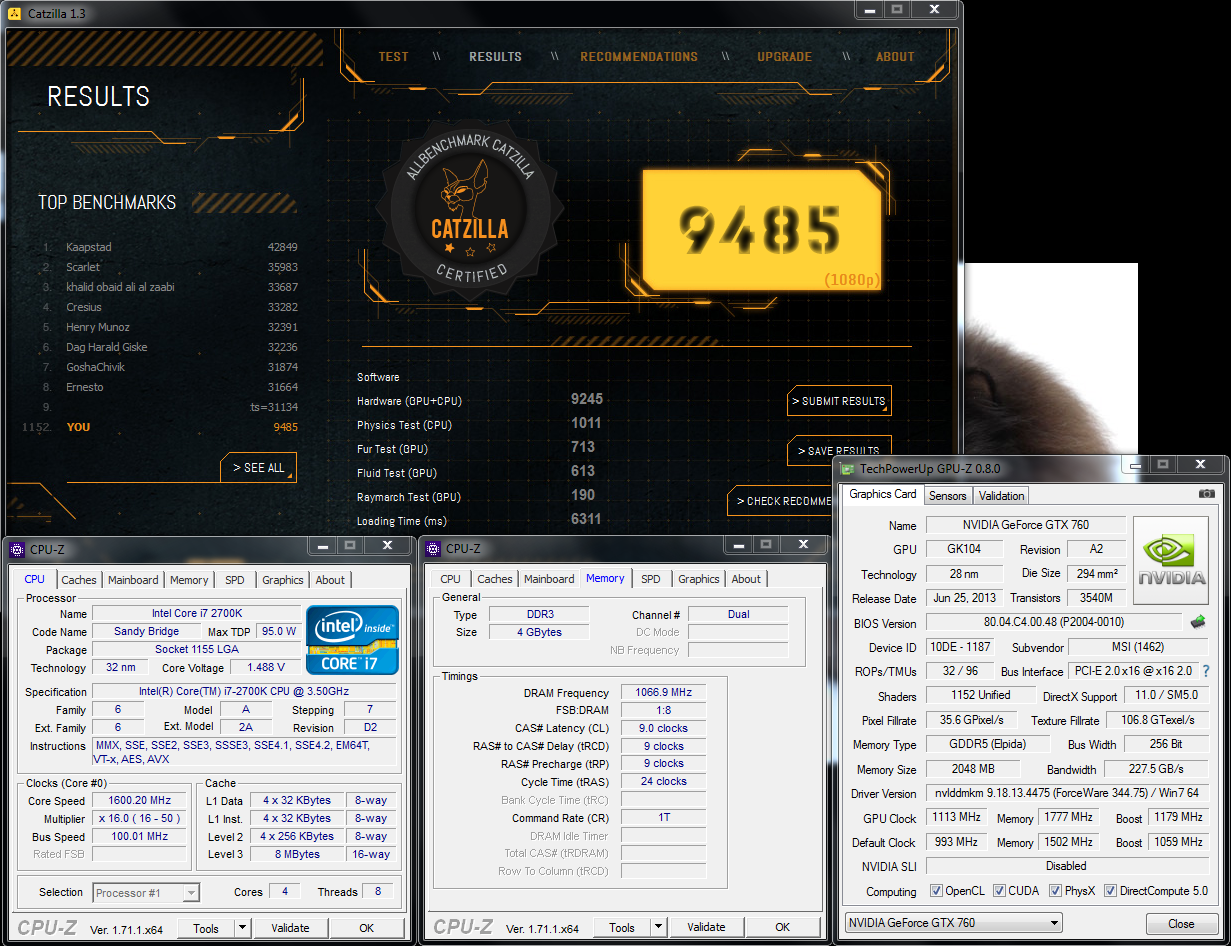
Task: Click the DRAM Frequency value 1066.9 MHz
Action: click(x=663, y=693)
